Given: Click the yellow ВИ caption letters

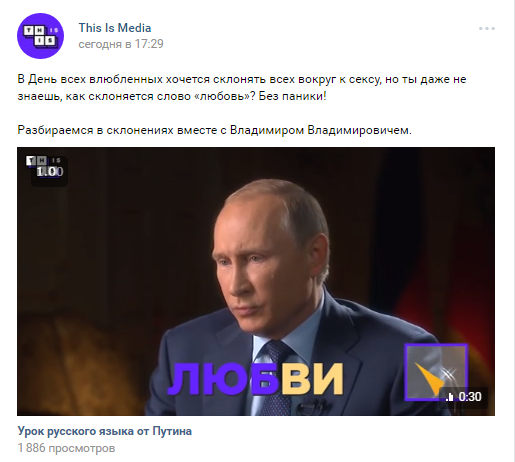Looking at the screenshot, I should click(x=311, y=379).
